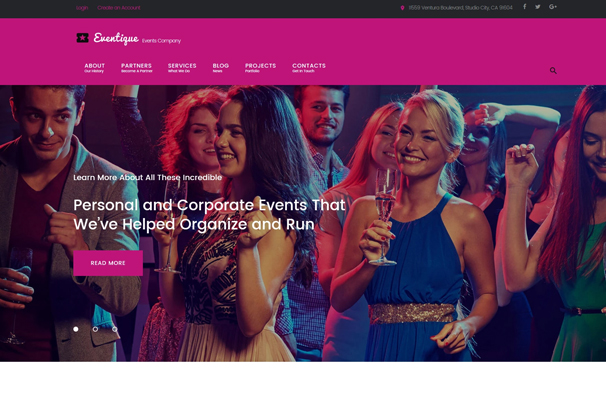Expand the Projects portfolio menu
The width and height of the screenshot is (606, 410).
(260, 68)
